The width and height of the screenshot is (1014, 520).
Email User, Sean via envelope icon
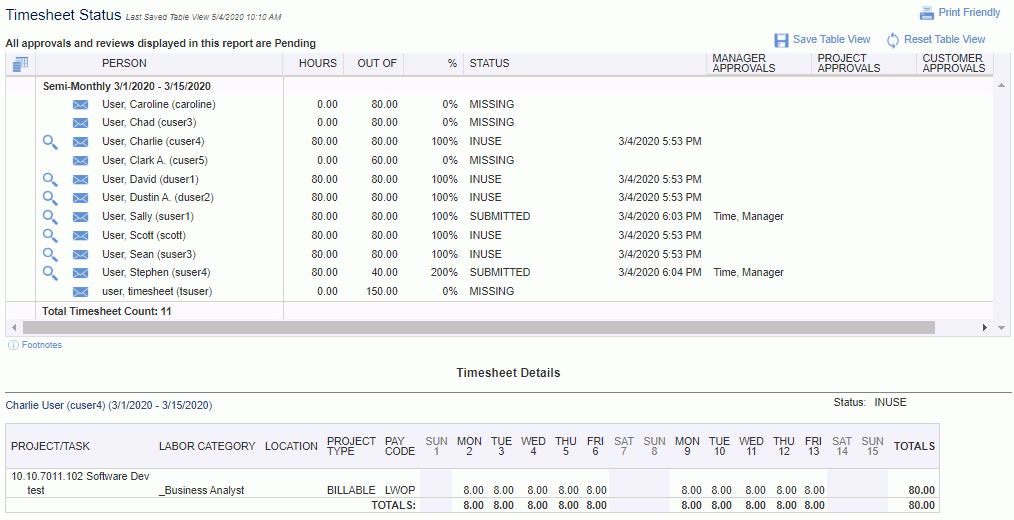click(80, 254)
